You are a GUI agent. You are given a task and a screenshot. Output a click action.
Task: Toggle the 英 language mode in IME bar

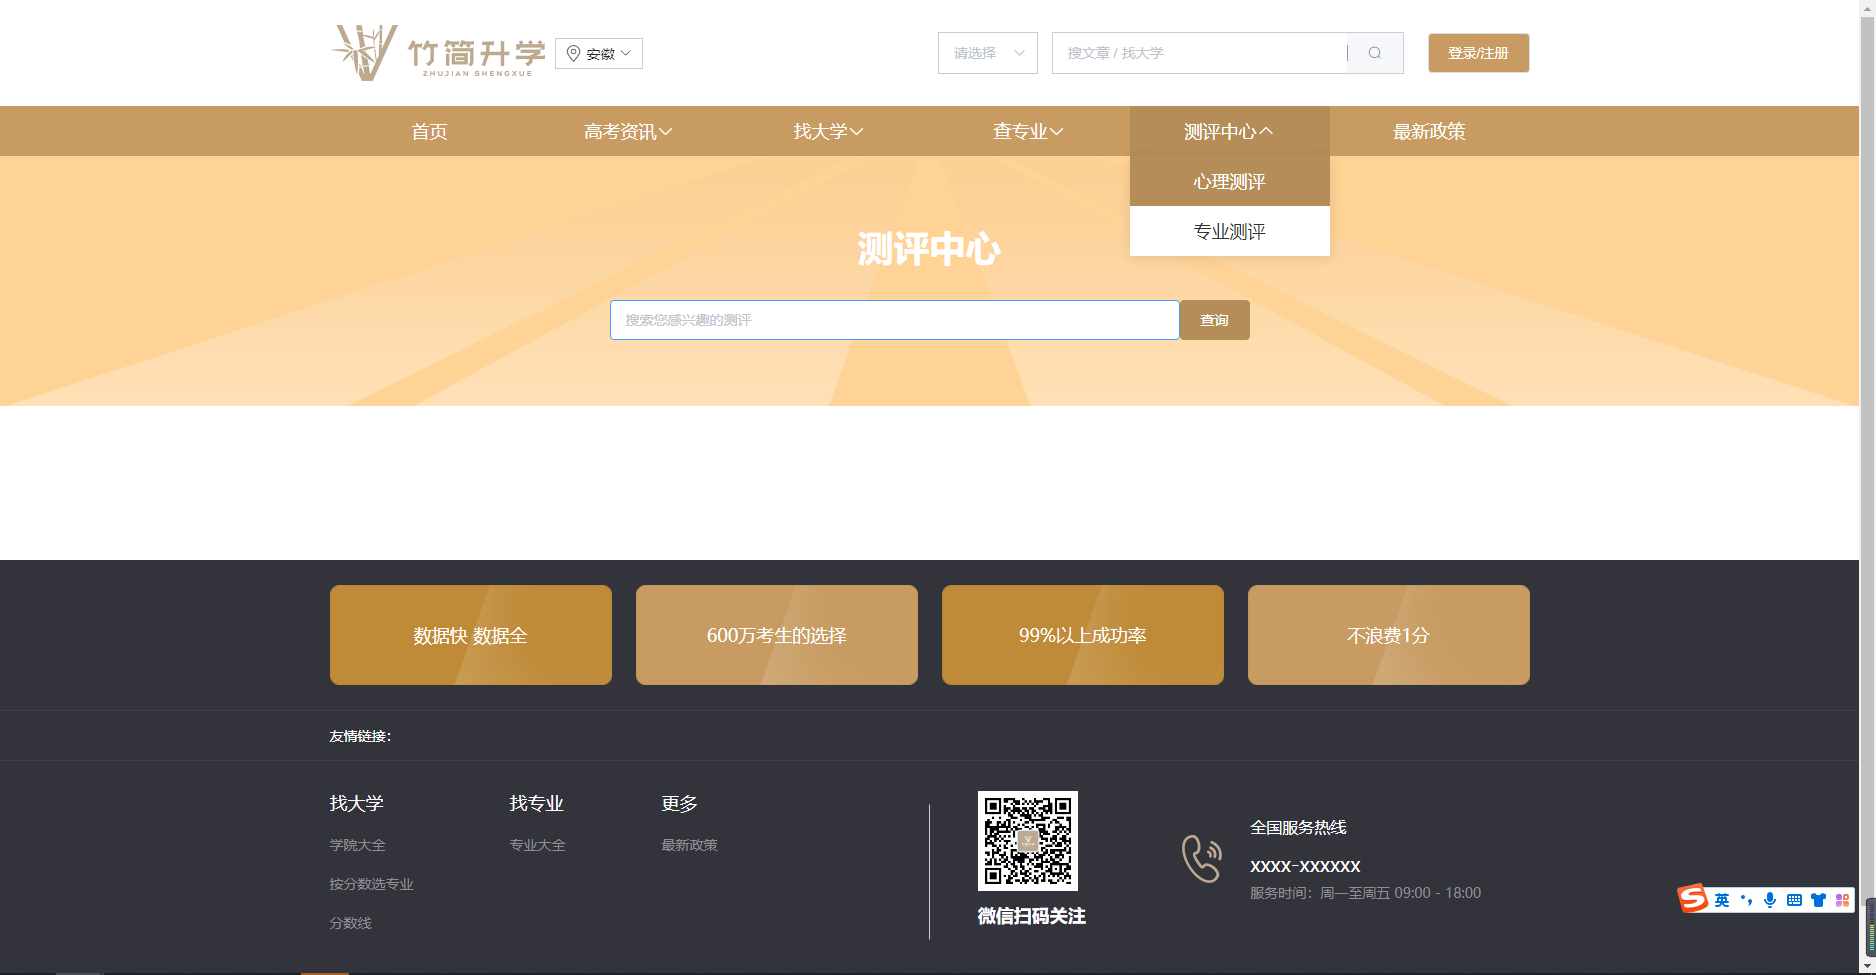[1722, 900]
